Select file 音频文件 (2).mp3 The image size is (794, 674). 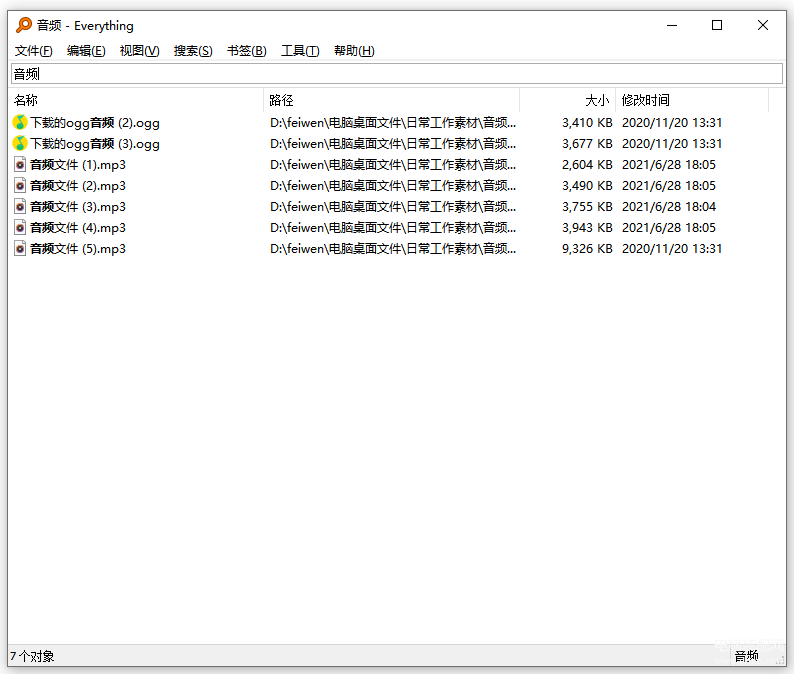78,186
